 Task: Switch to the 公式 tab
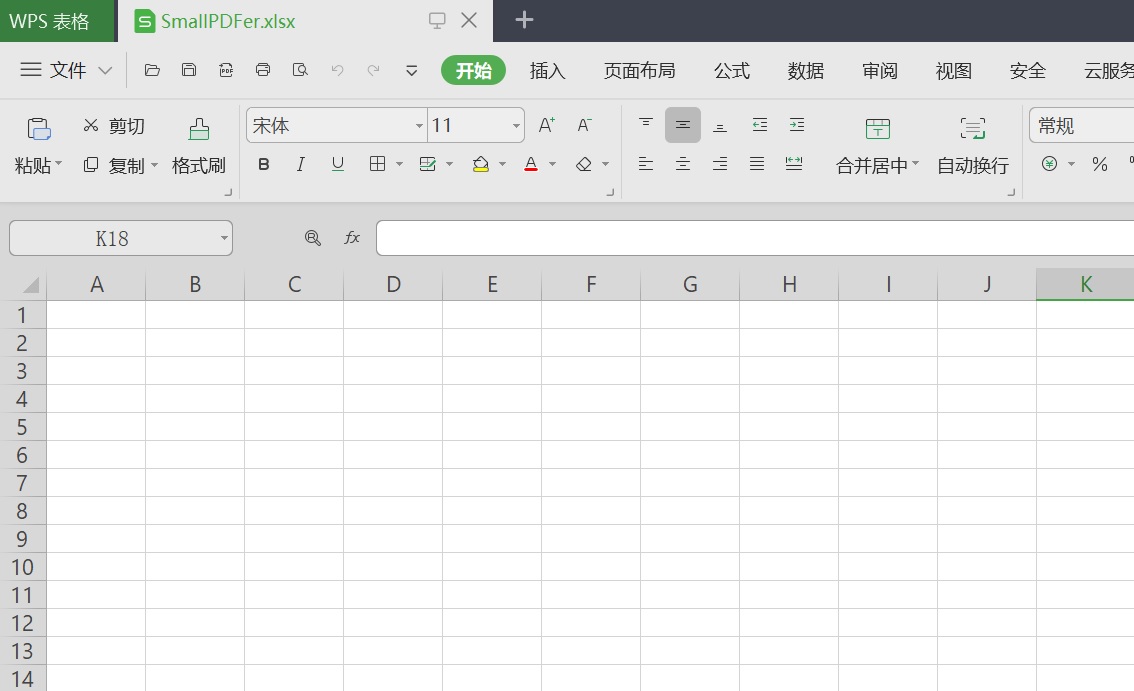pyautogui.click(x=732, y=71)
